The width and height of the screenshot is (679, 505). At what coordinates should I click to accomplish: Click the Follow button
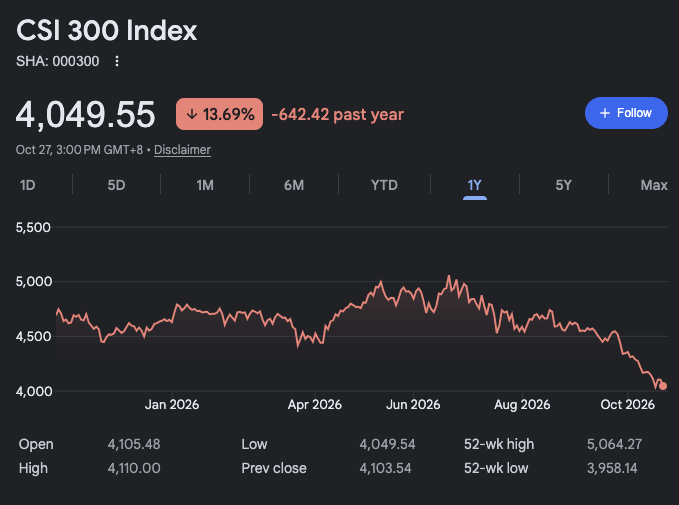[x=626, y=113]
